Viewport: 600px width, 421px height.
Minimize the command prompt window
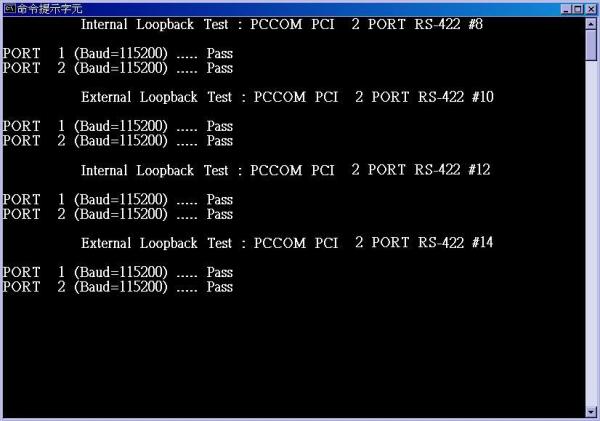pos(566,9)
